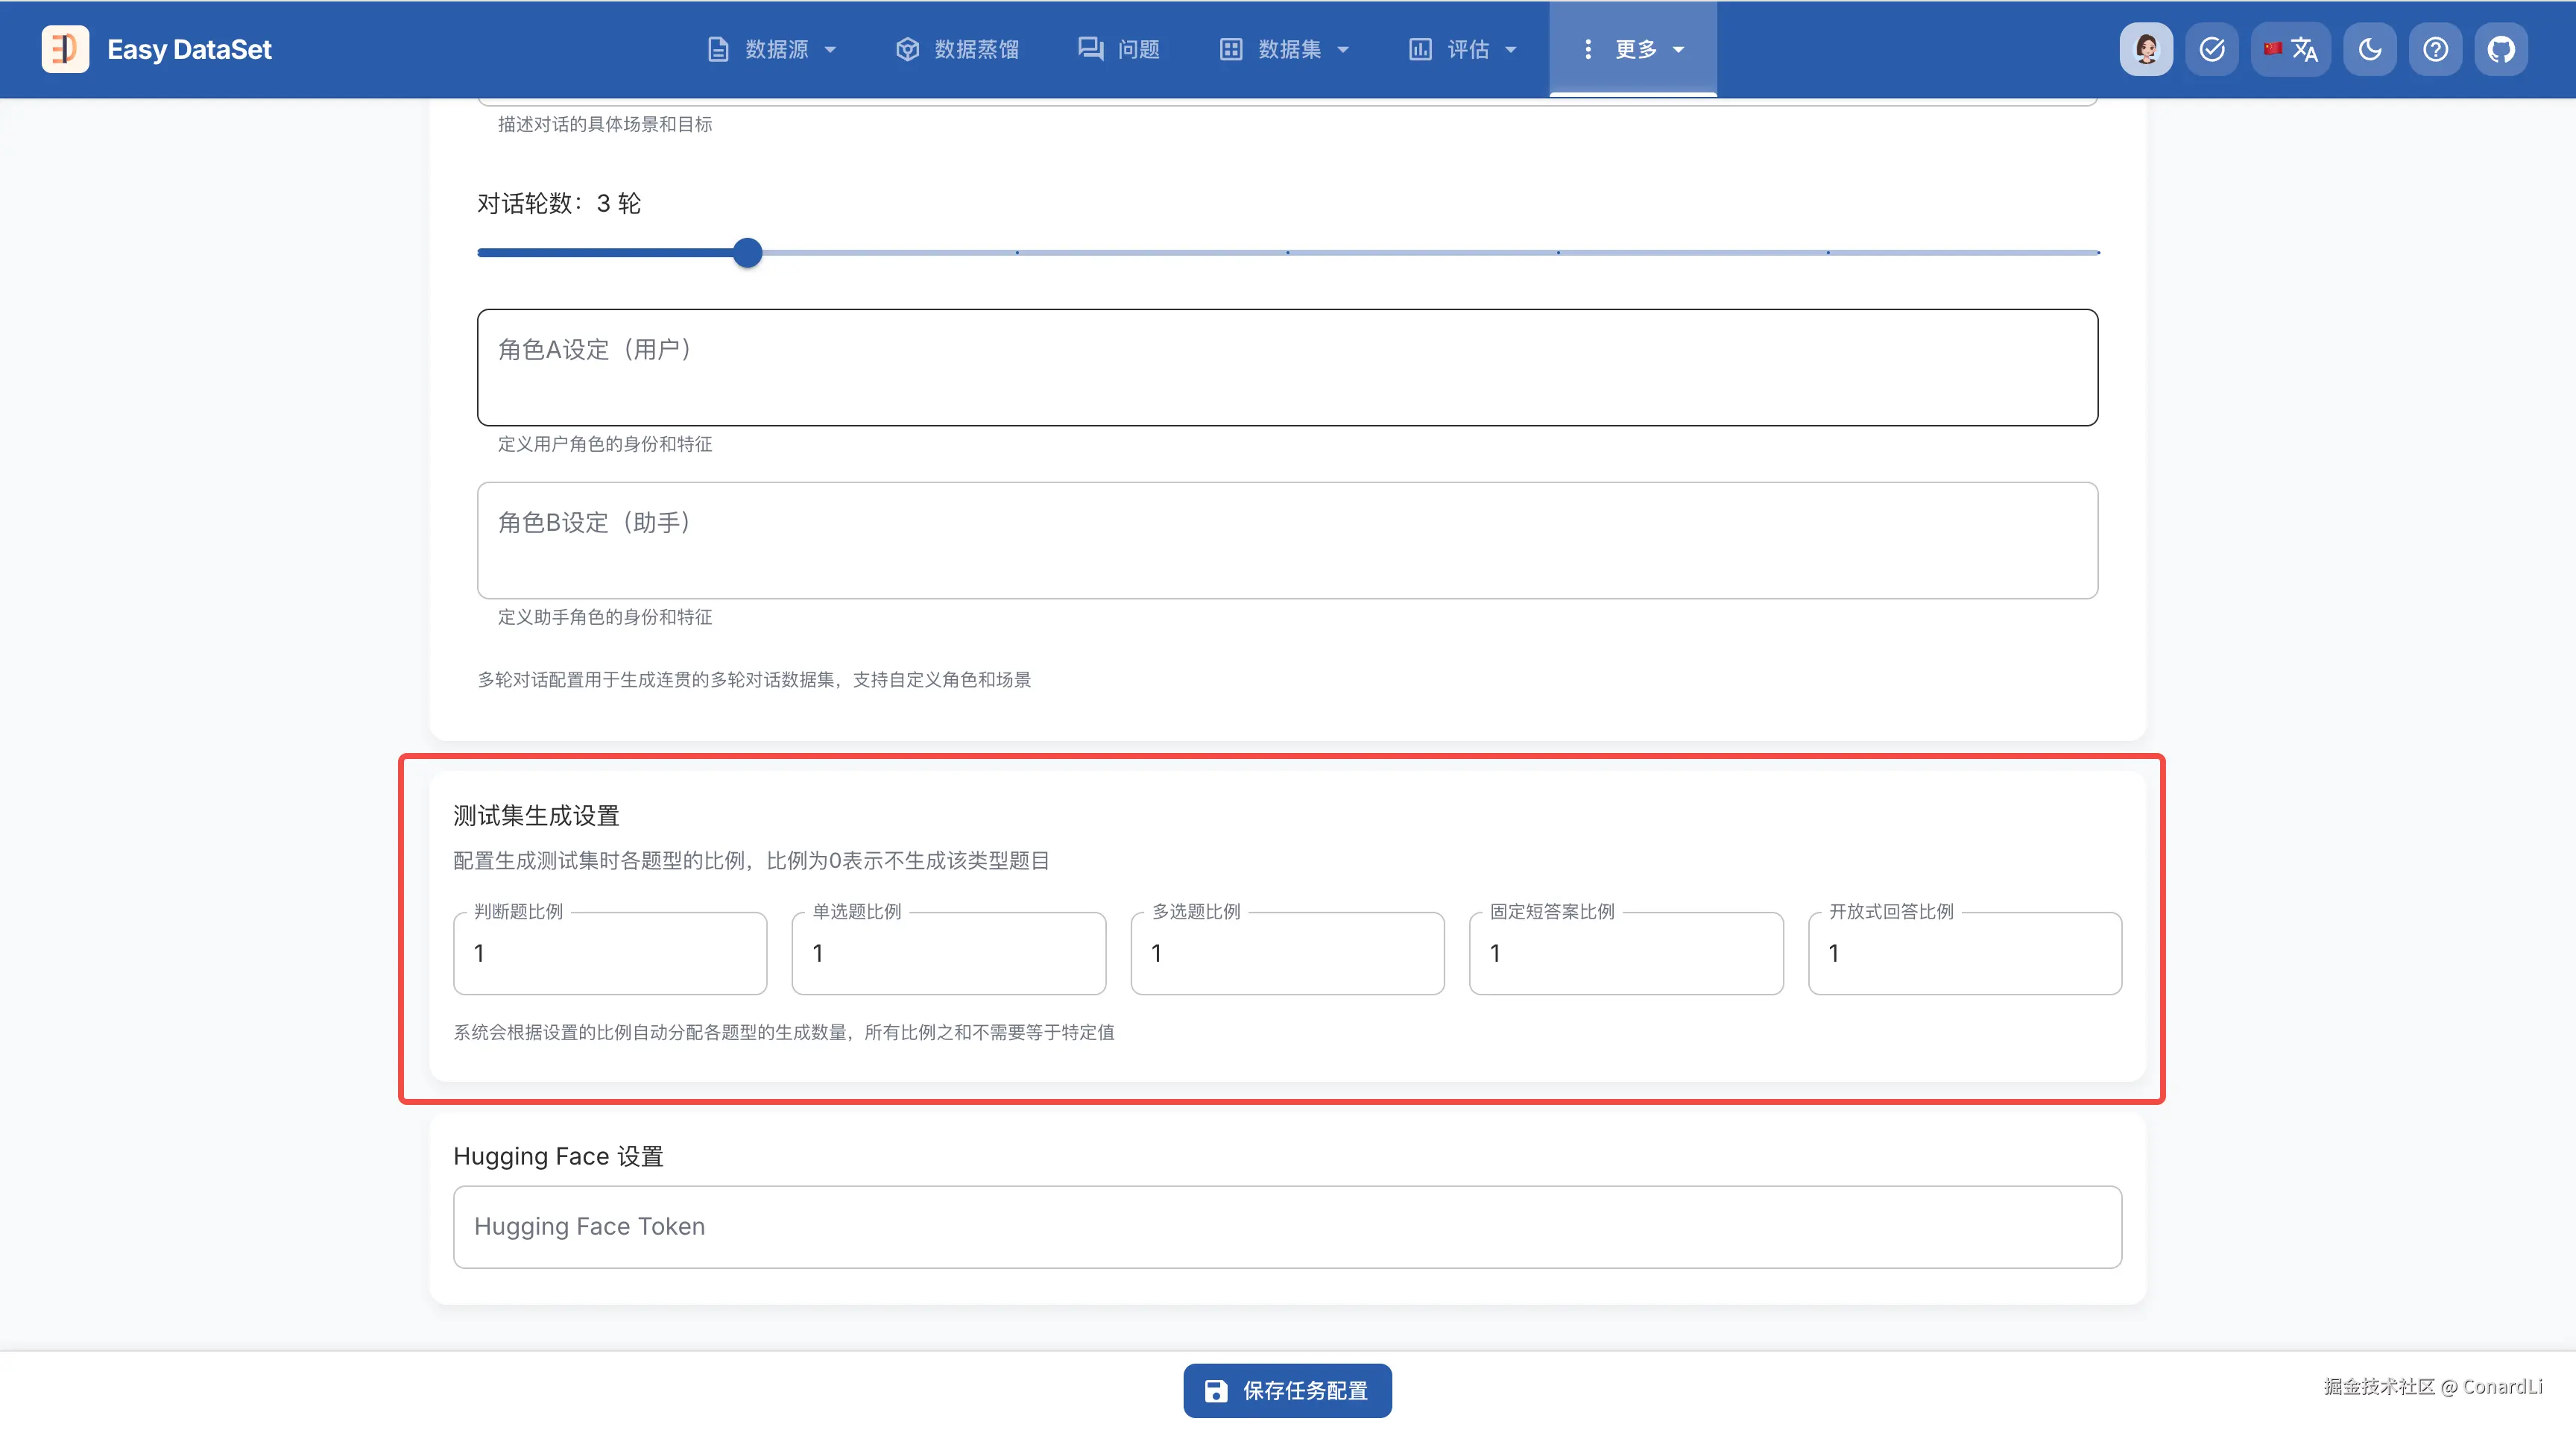Click the 判断题比例 input field
The height and width of the screenshot is (1430, 2576).
coord(610,953)
